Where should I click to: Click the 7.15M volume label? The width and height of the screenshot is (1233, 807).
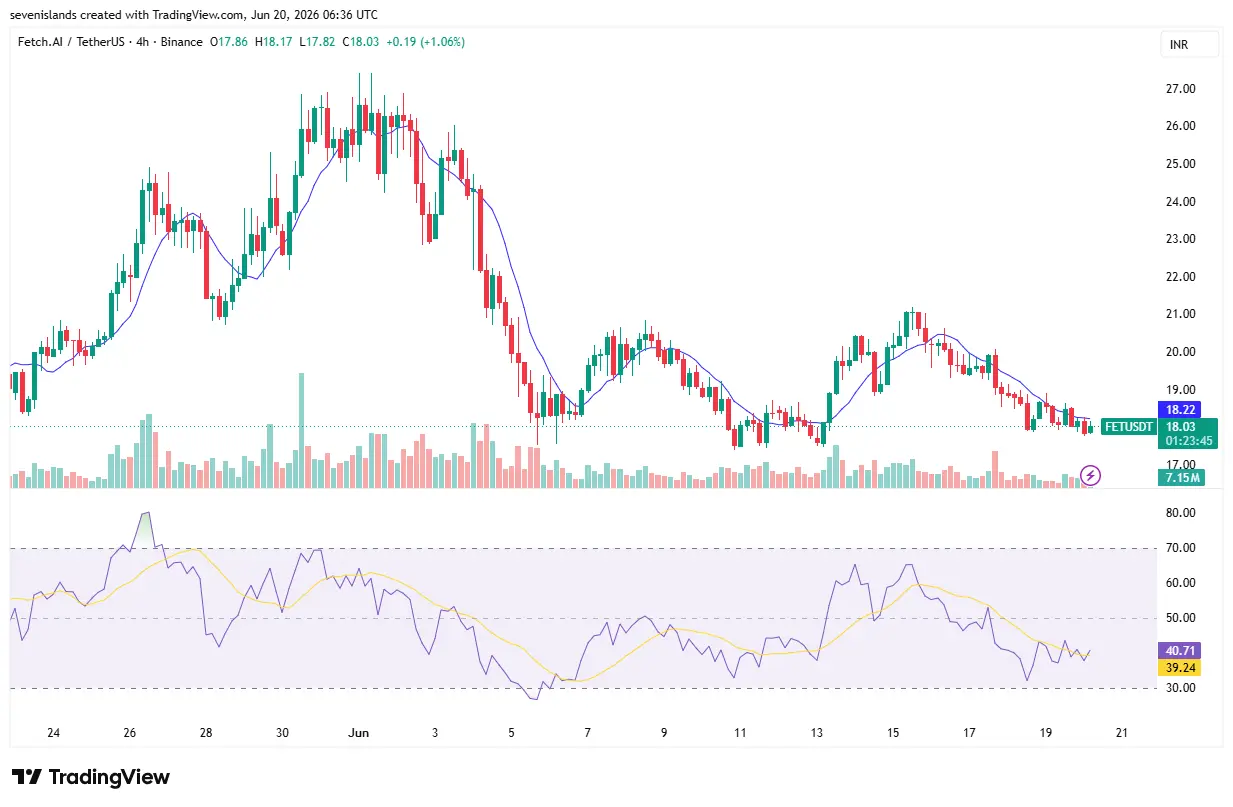click(x=1181, y=478)
